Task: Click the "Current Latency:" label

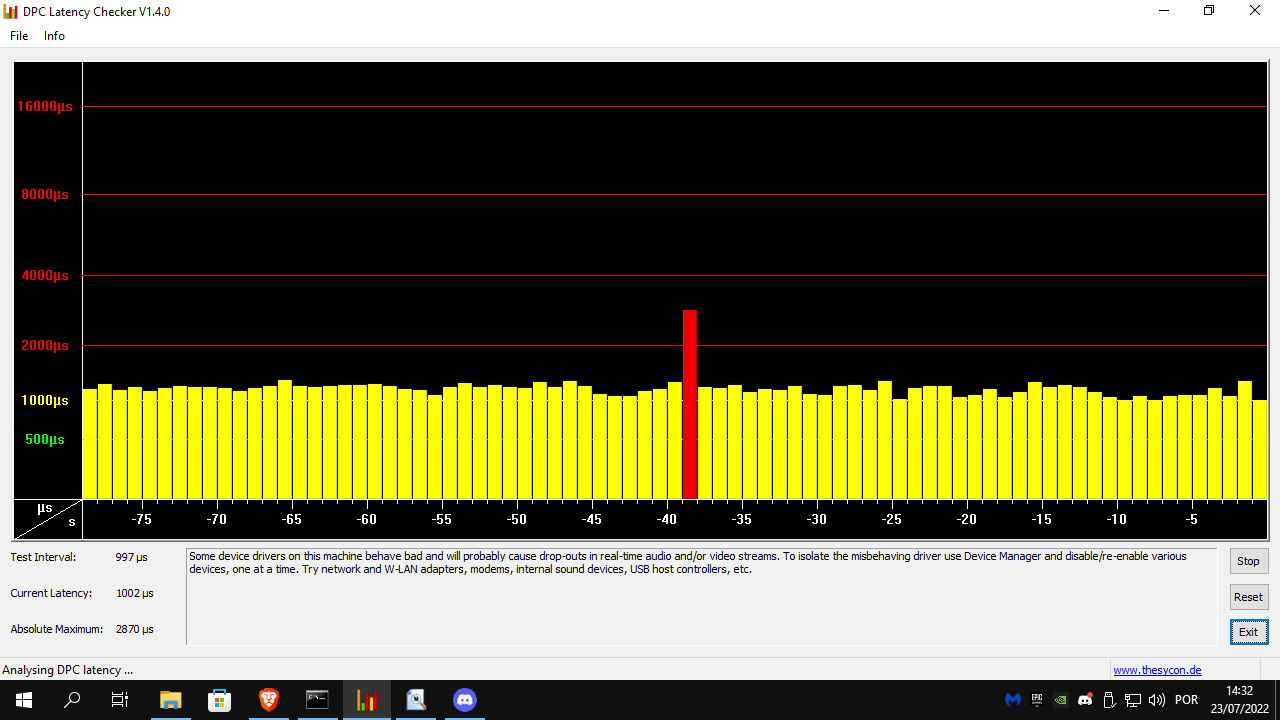Action: [x=51, y=593]
